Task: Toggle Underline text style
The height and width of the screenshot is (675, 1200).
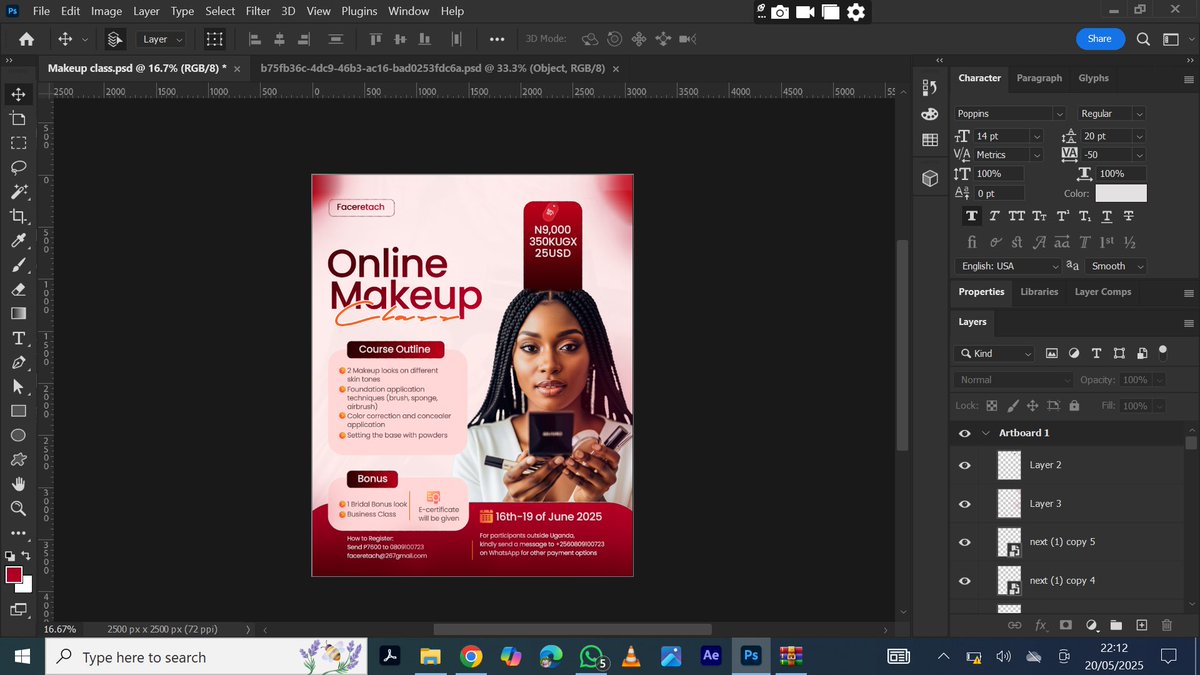Action: 1107,216
